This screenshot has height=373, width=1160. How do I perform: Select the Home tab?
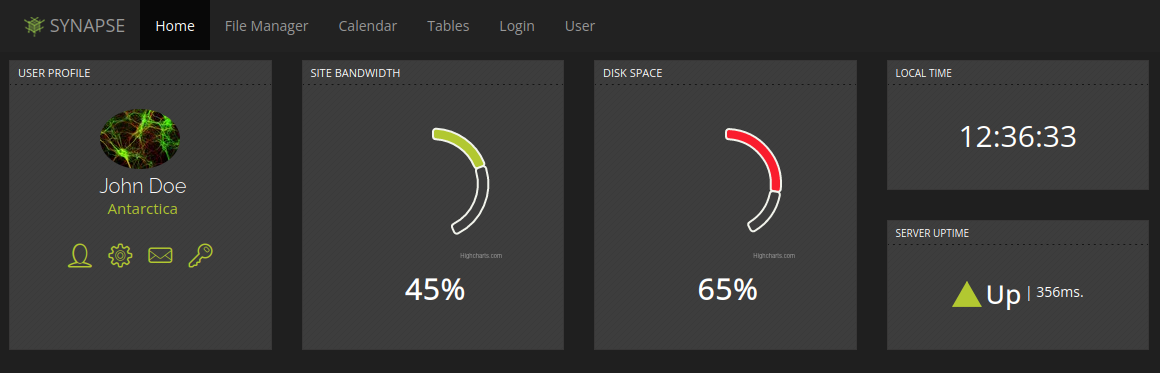(175, 25)
